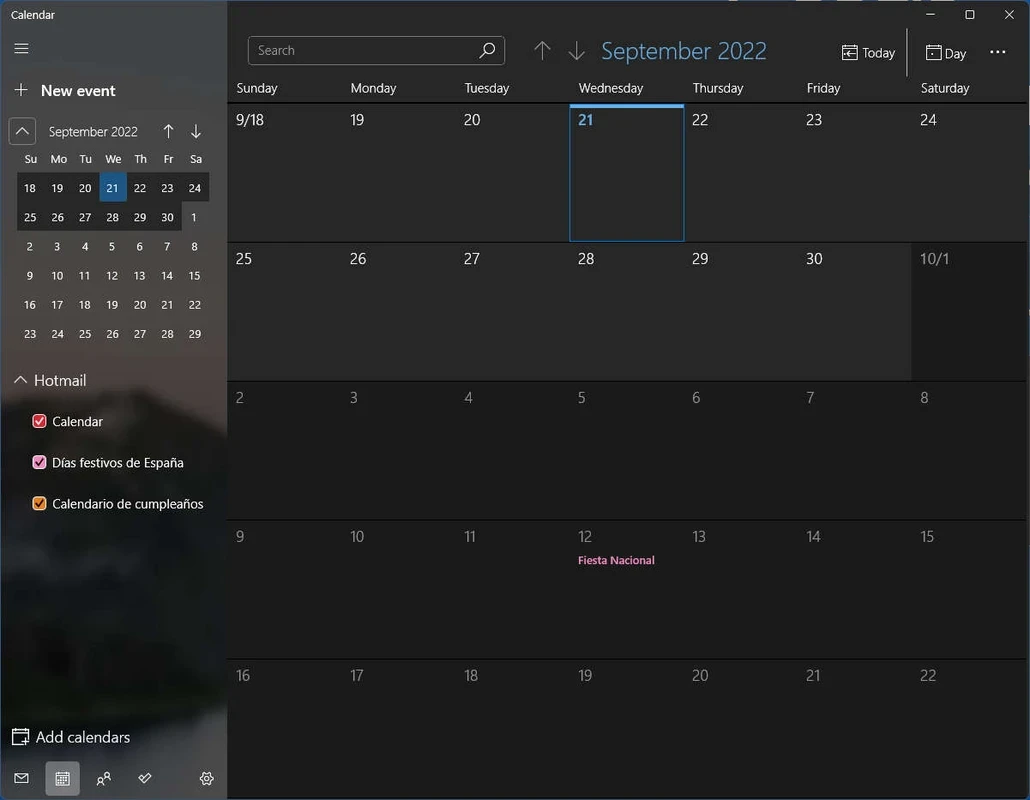Uncheck Calendario de cumpleaños calendar
This screenshot has height=800, width=1030.
click(x=39, y=504)
